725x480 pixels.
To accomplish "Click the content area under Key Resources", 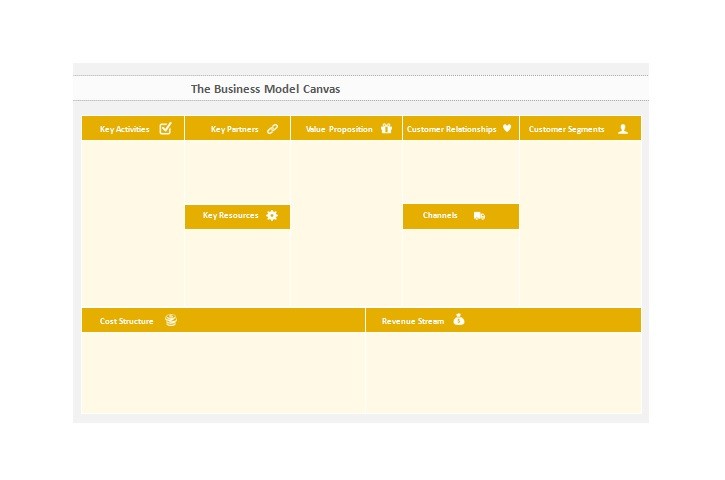I will (238, 268).
